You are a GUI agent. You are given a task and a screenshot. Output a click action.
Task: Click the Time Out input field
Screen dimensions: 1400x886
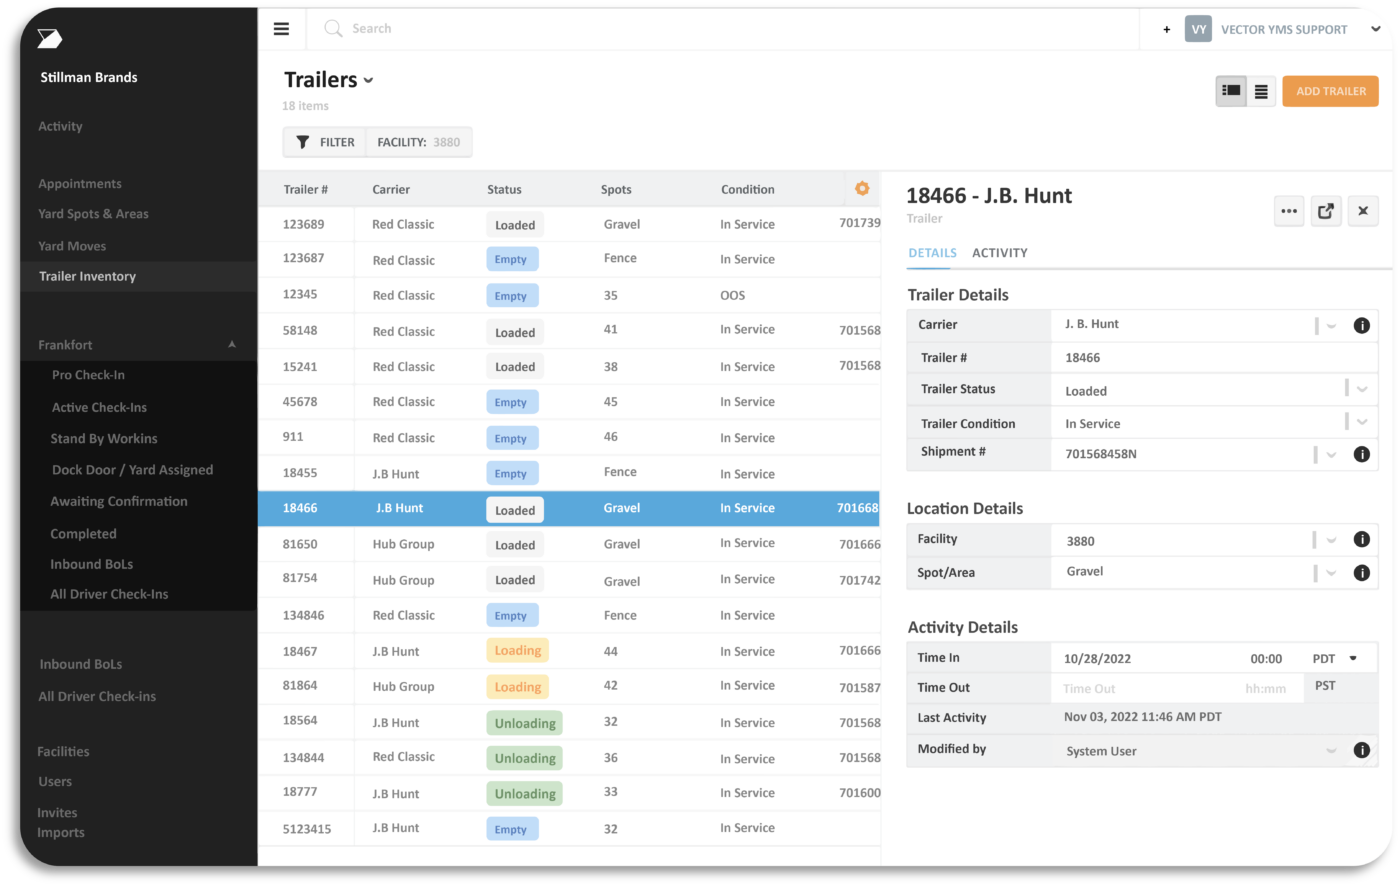(x=1150, y=687)
